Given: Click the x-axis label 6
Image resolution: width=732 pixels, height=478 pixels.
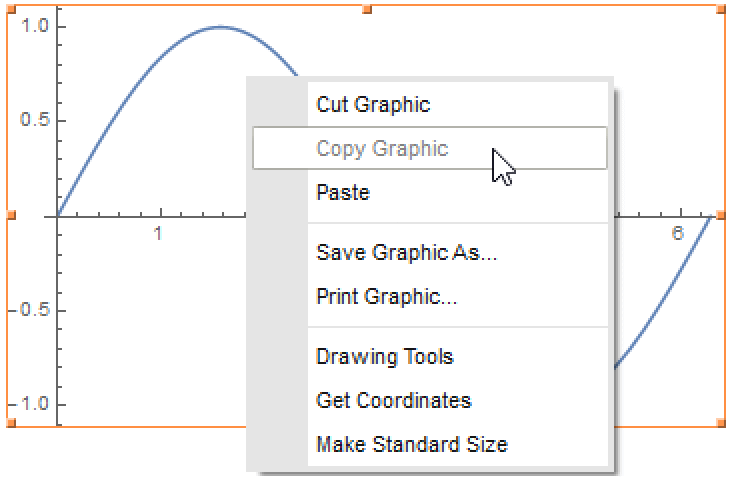Looking at the screenshot, I should [x=677, y=233].
